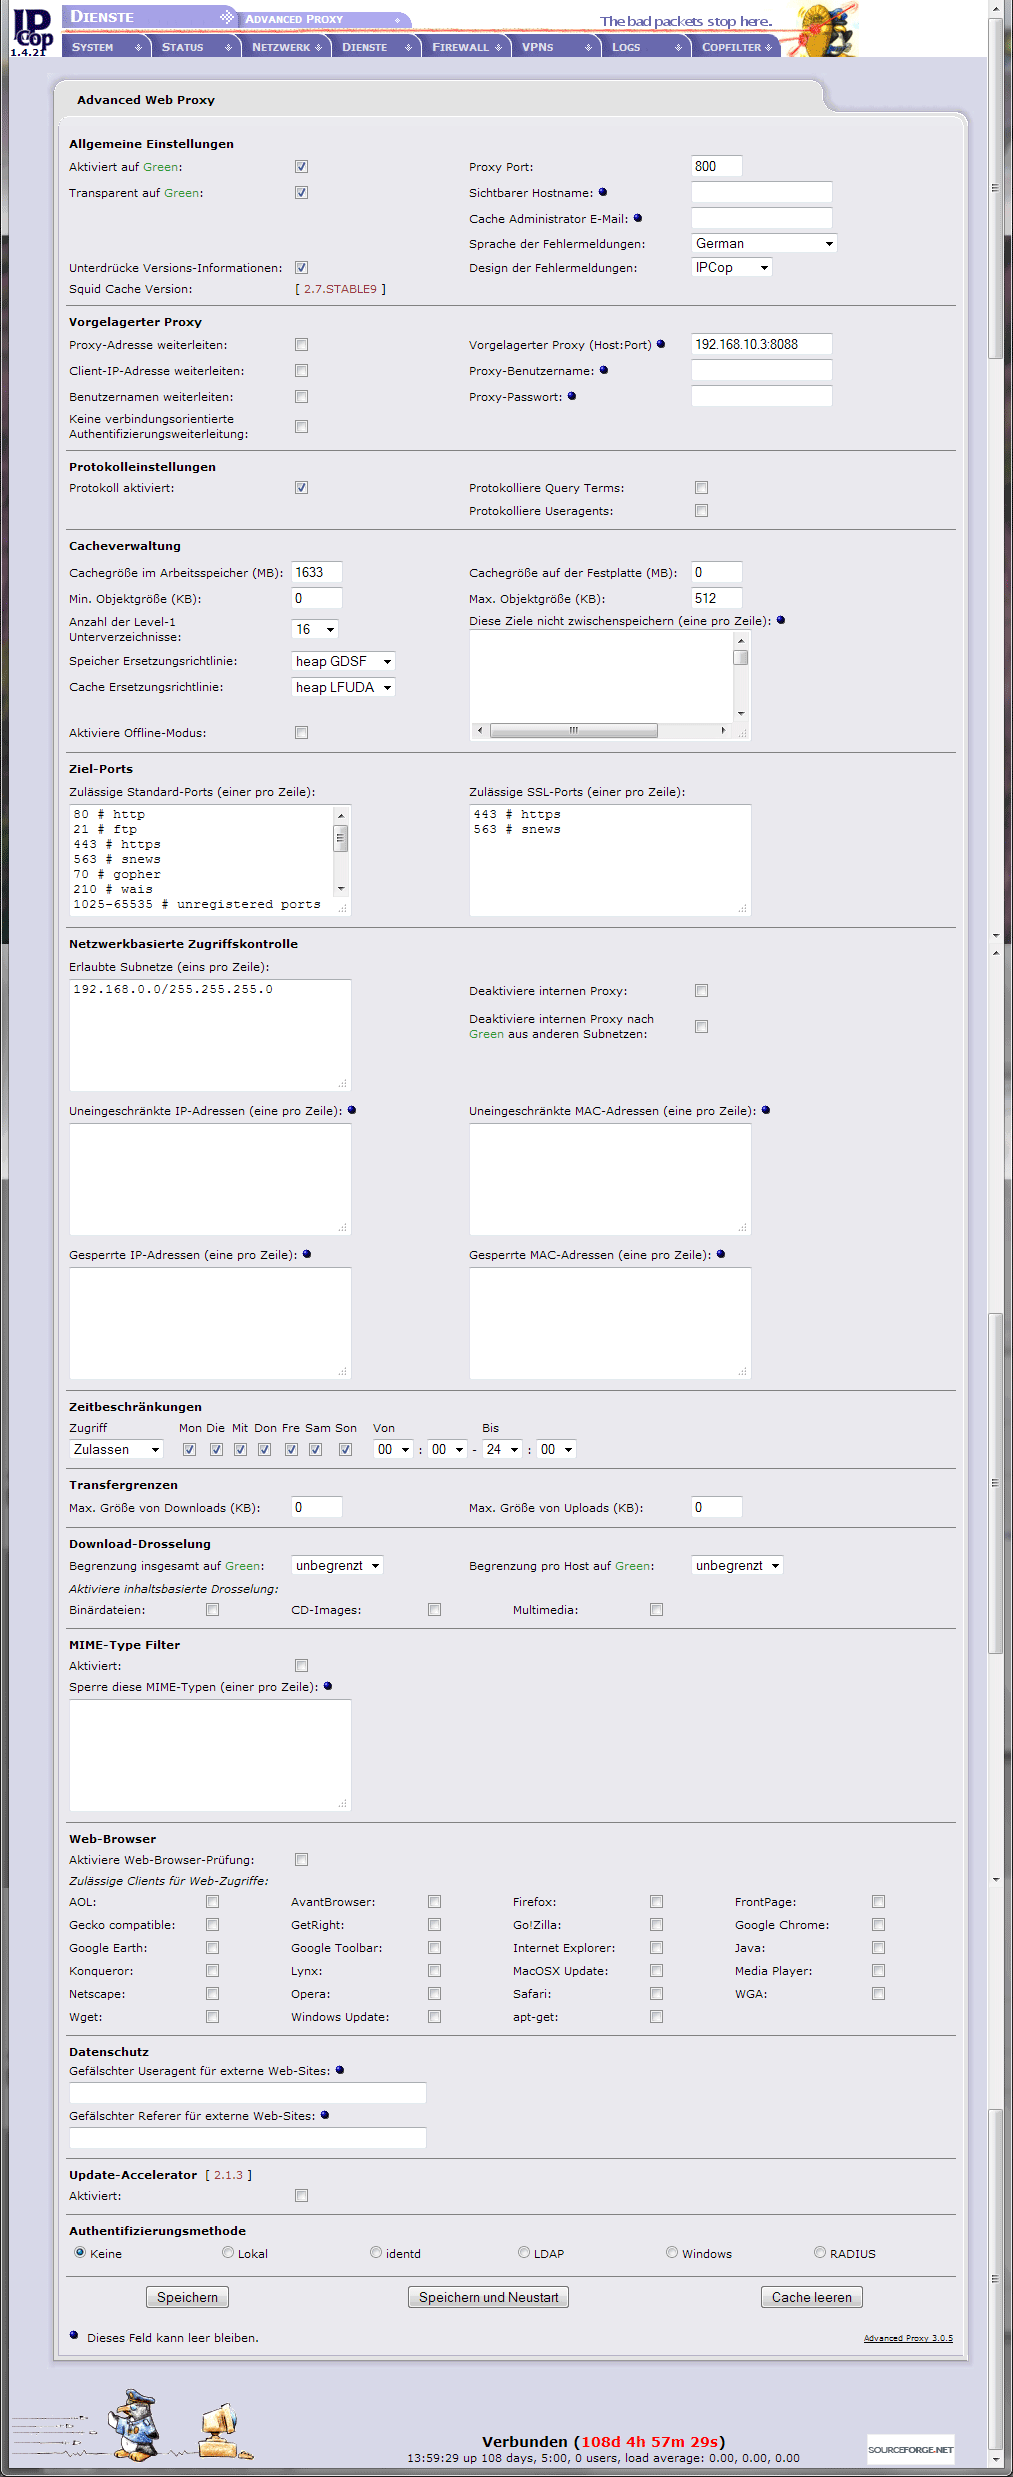This screenshot has height=2477, width=1013.
Task: Open 'Speicher Ersetzungsrichtlinie' heap GDSF dropdown
Action: (343, 661)
